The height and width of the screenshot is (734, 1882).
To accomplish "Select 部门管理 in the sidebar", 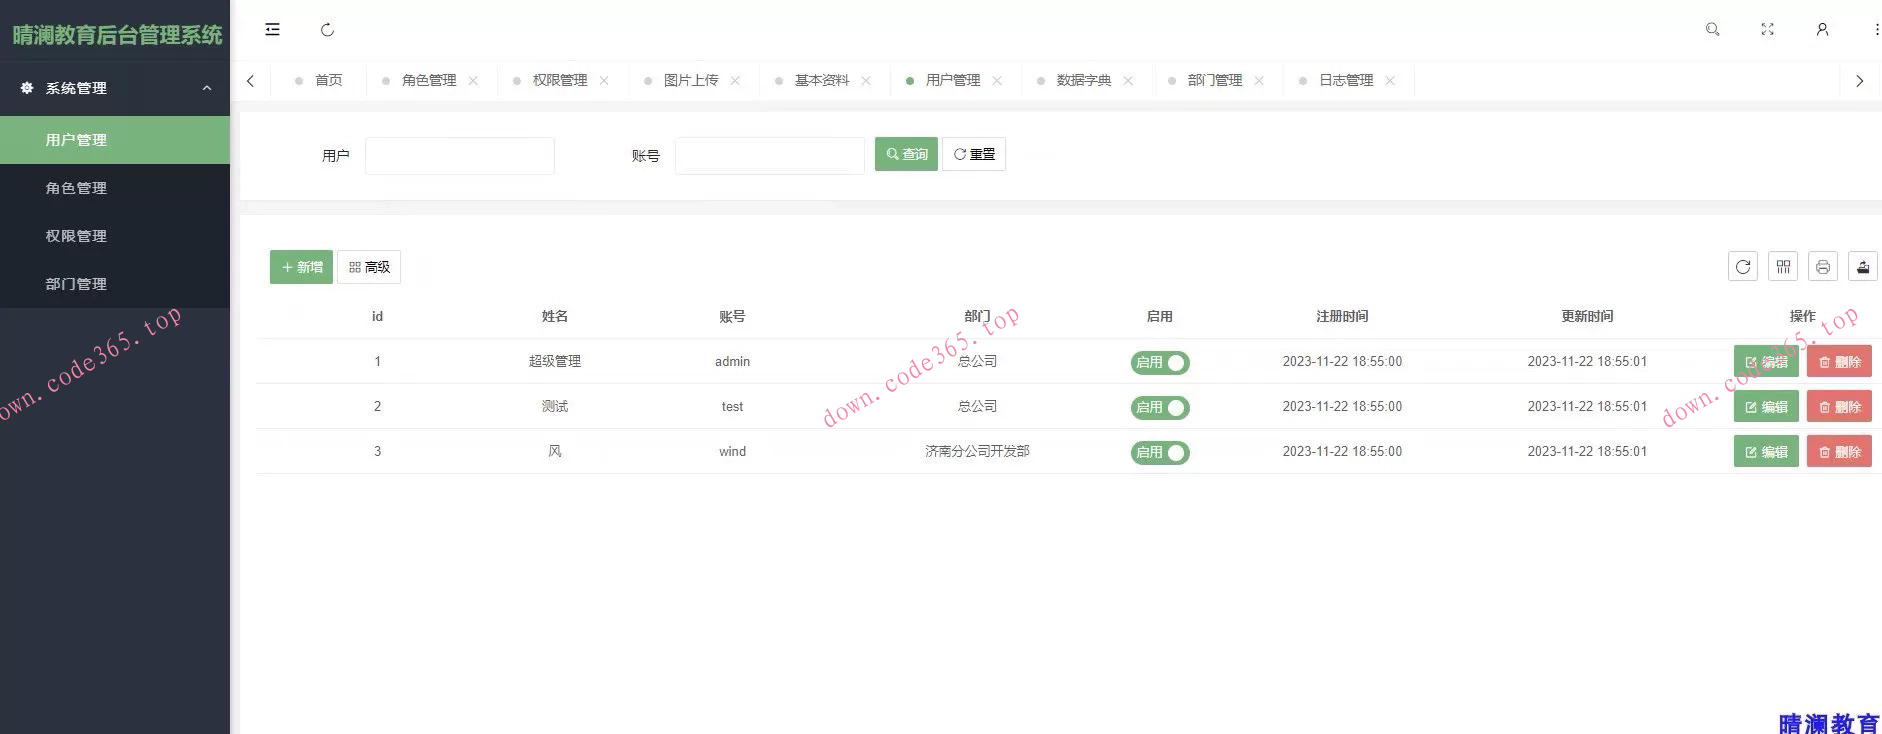I will coord(115,284).
